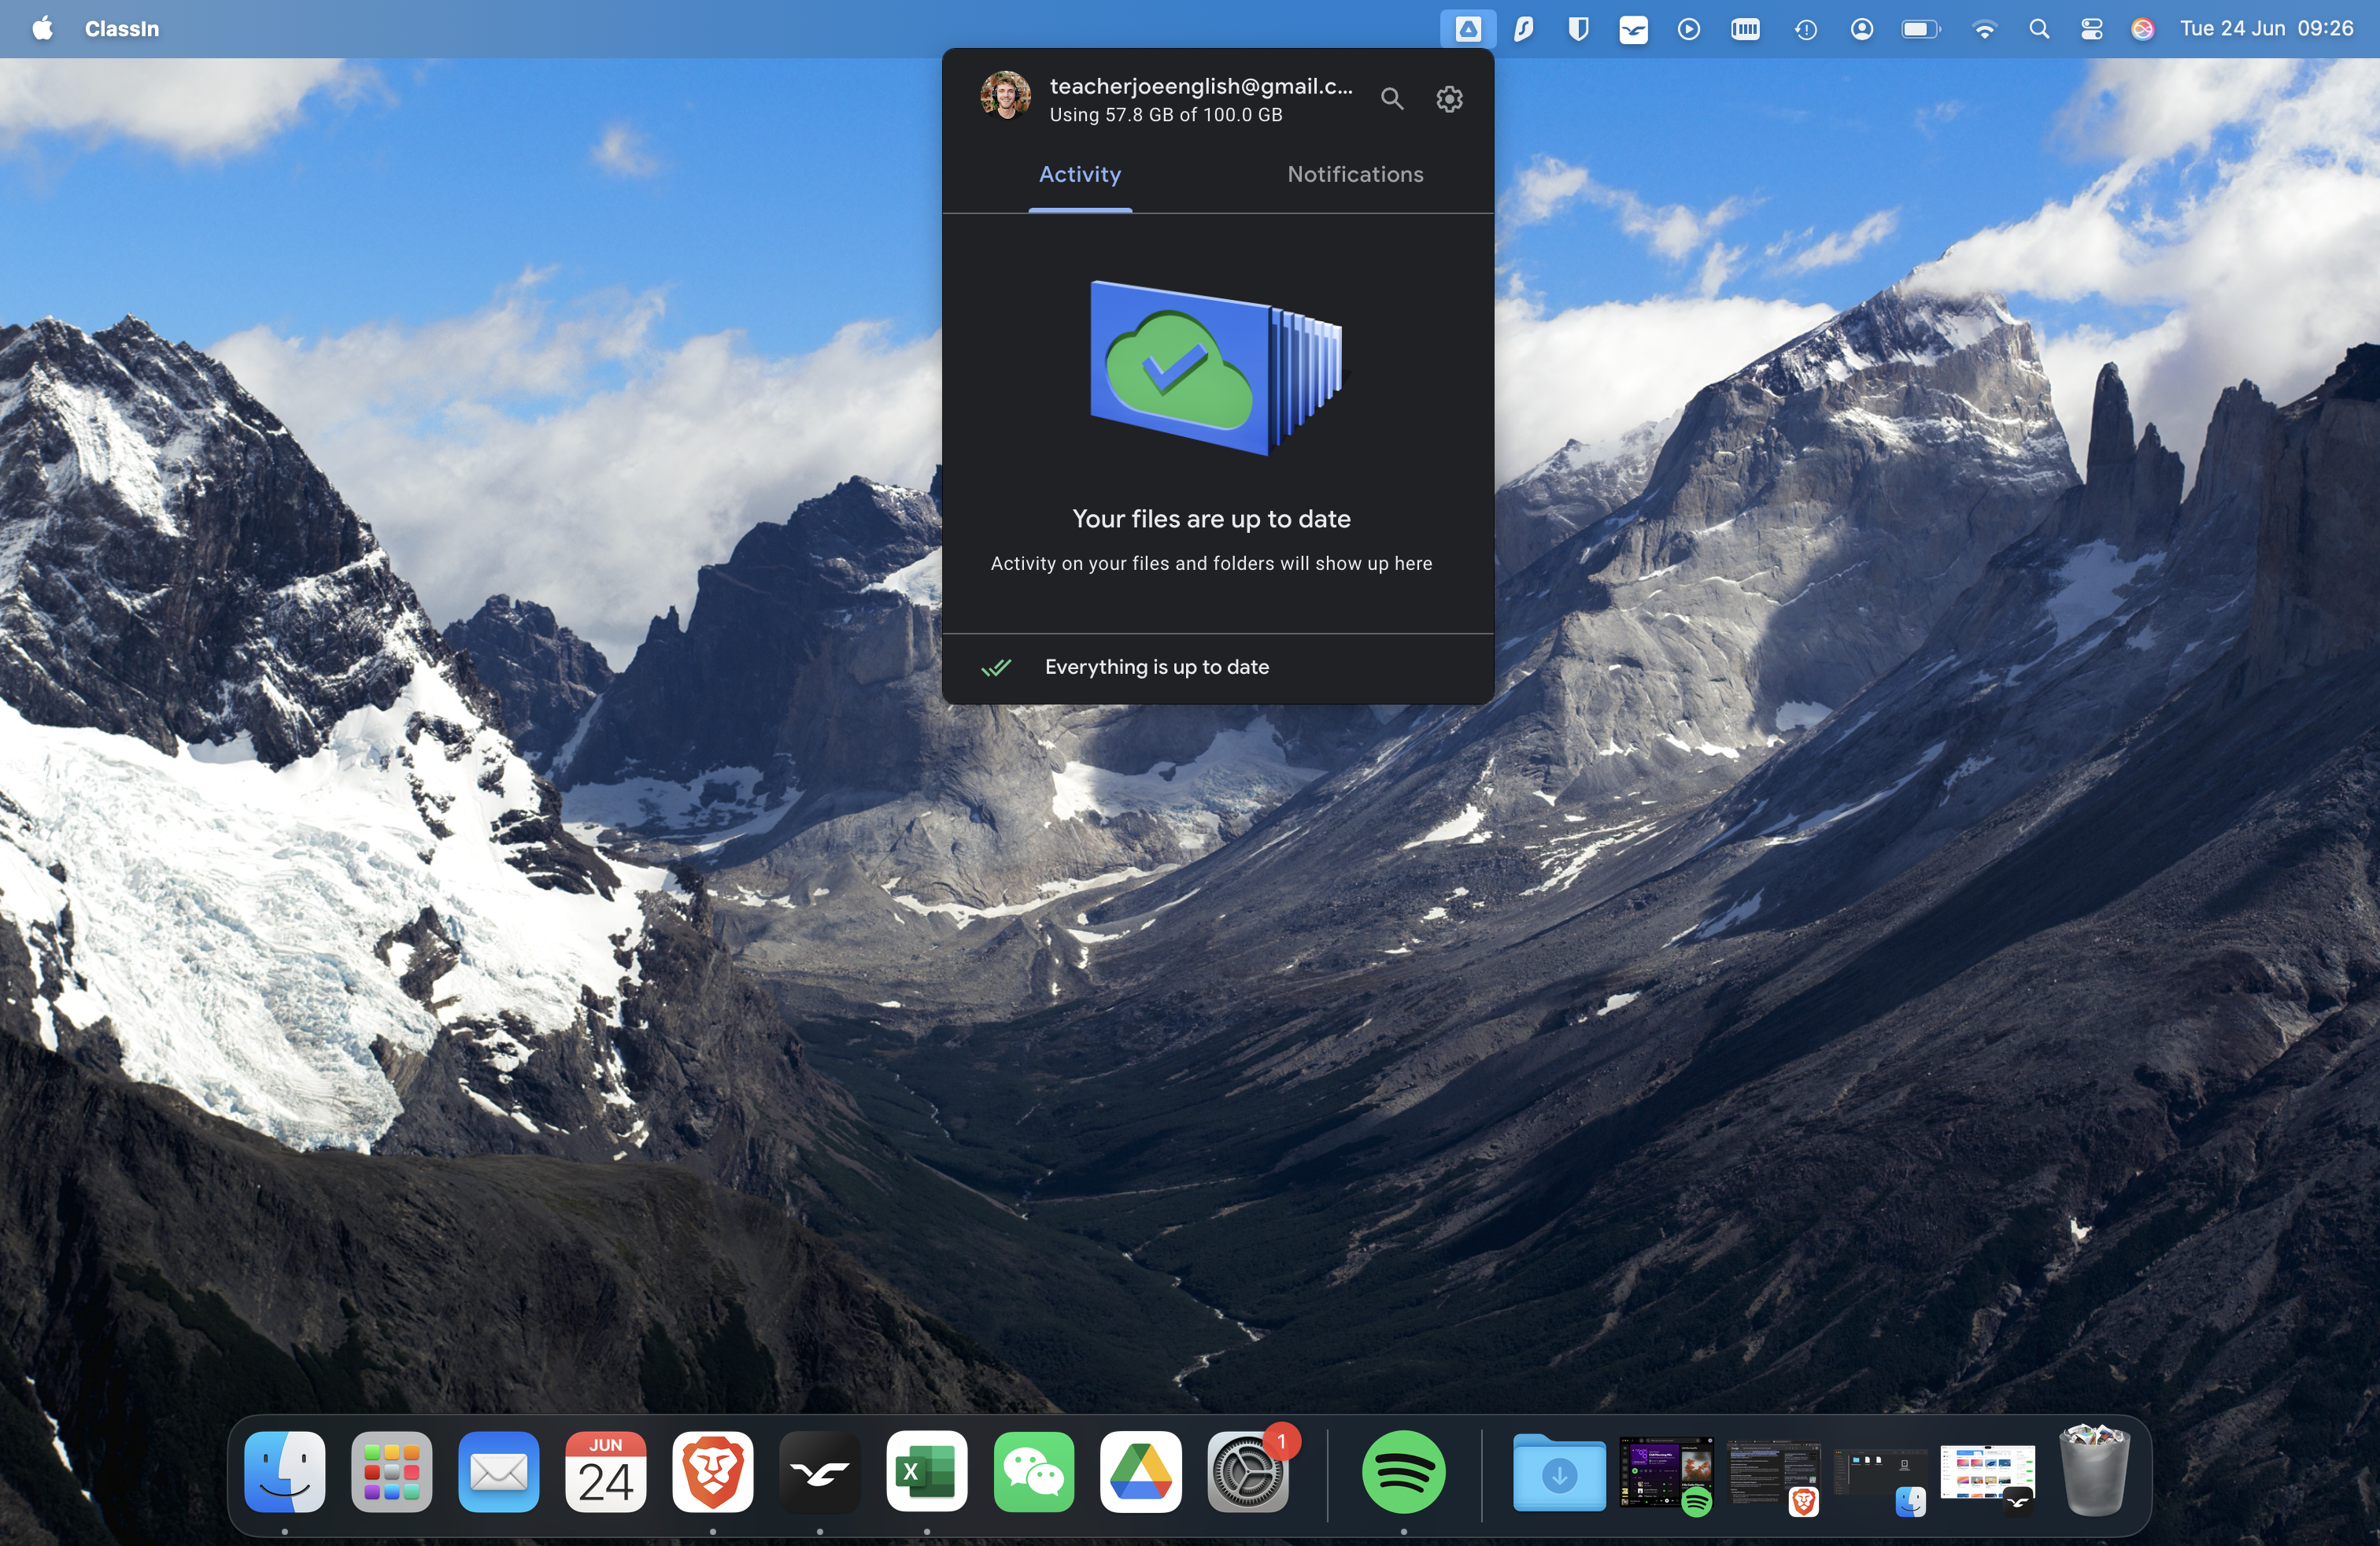The height and width of the screenshot is (1546, 2380).
Task: Click the date and time display
Action: [2266, 29]
